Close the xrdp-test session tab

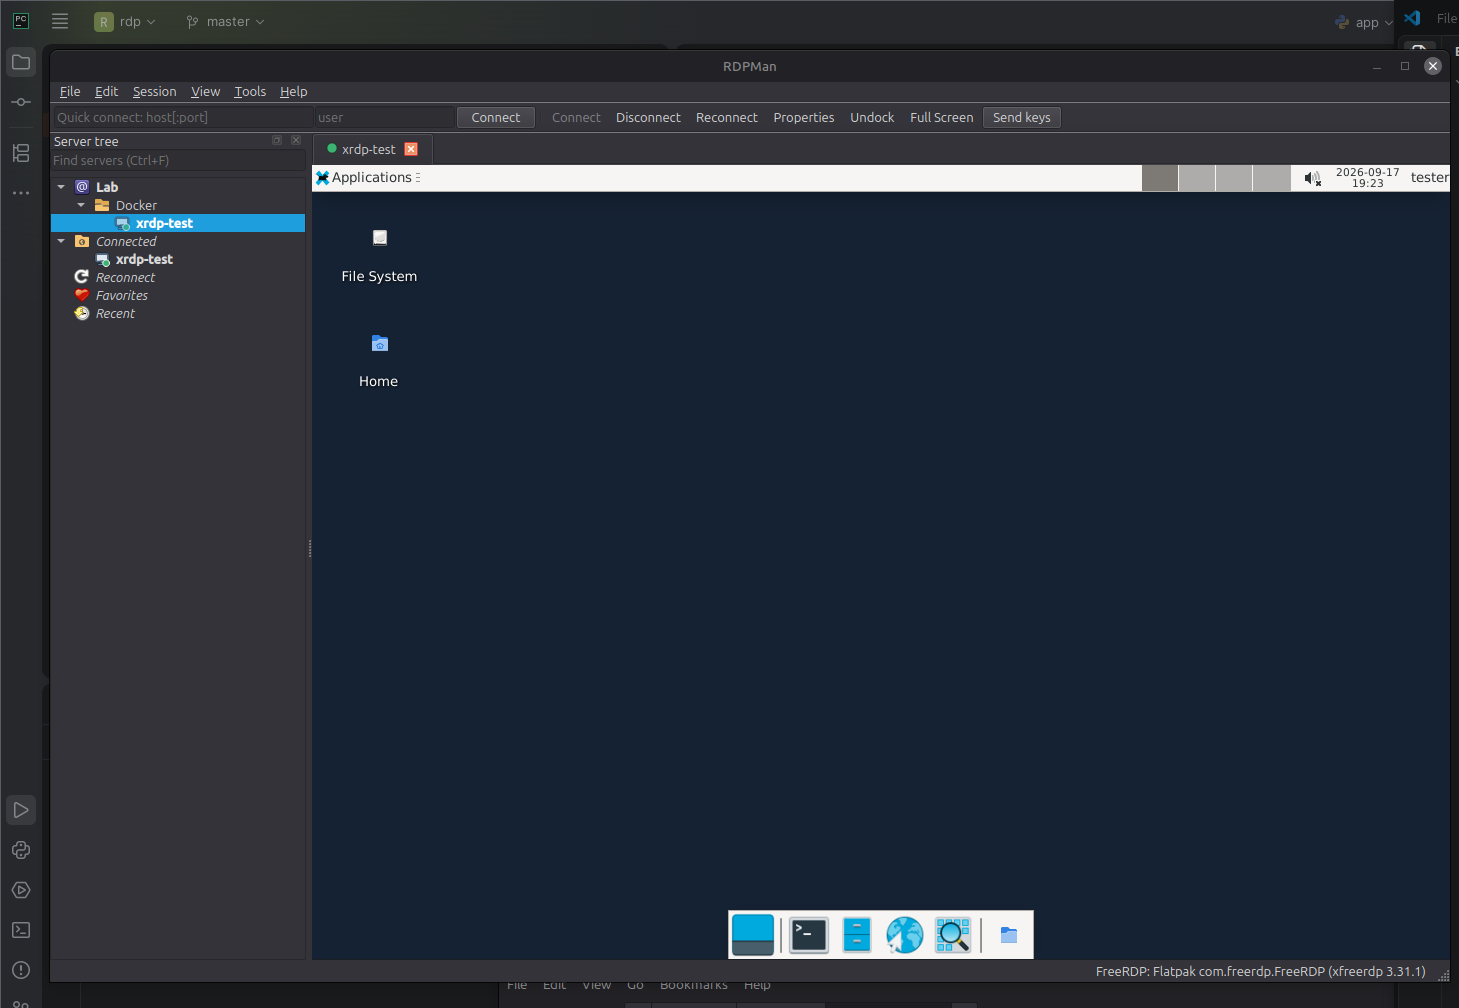point(411,149)
